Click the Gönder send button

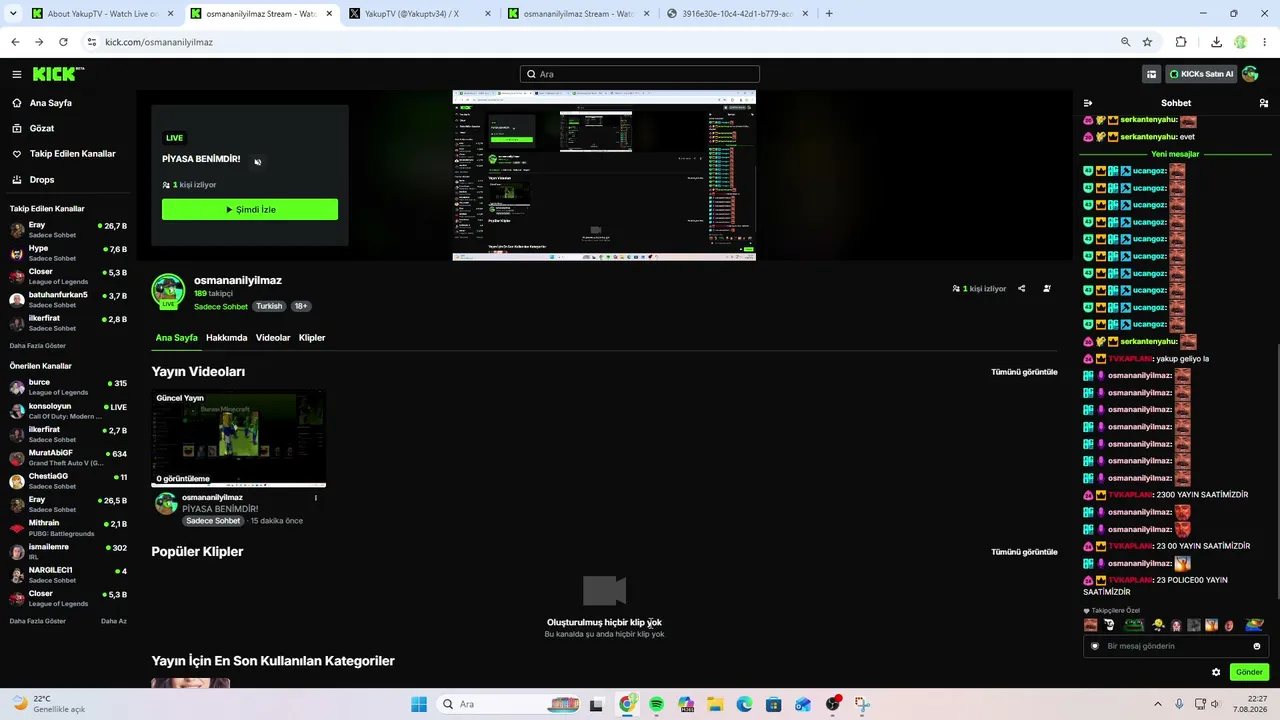pyautogui.click(x=1249, y=672)
